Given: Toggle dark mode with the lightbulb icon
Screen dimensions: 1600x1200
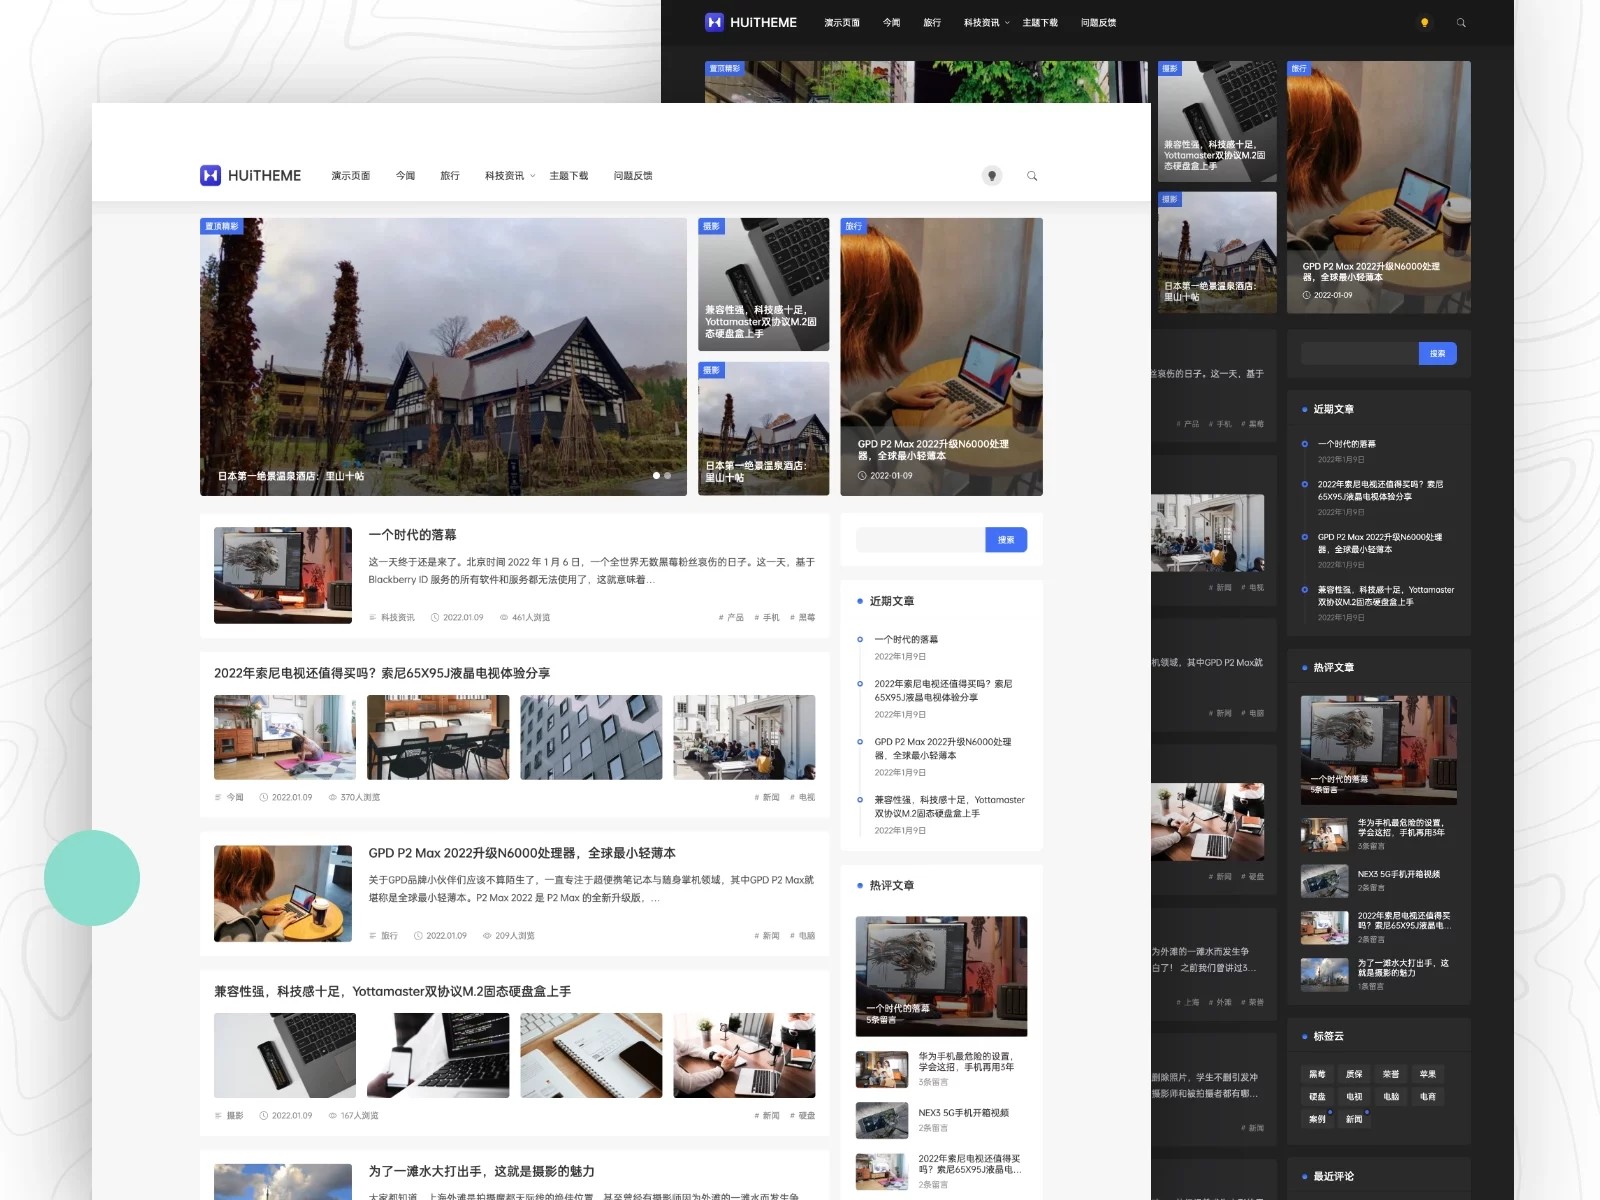Looking at the screenshot, I should [x=991, y=175].
